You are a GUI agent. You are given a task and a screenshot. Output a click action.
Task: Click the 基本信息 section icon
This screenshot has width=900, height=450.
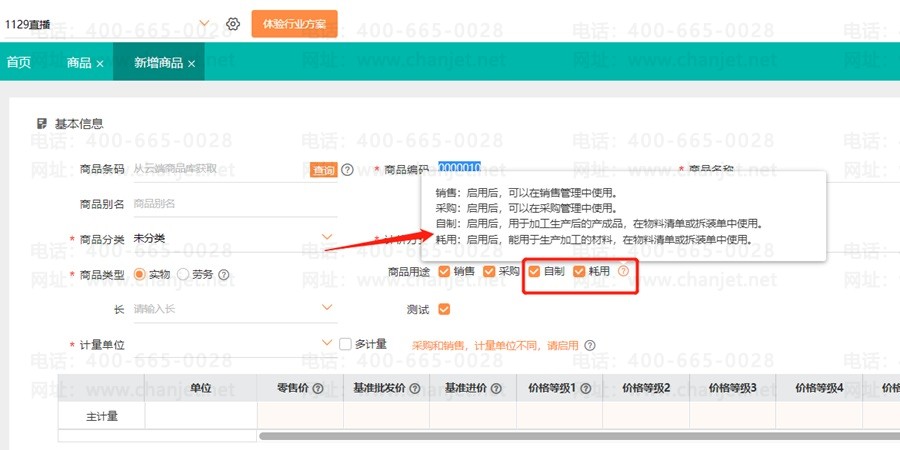pyautogui.click(x=42, y=123)
